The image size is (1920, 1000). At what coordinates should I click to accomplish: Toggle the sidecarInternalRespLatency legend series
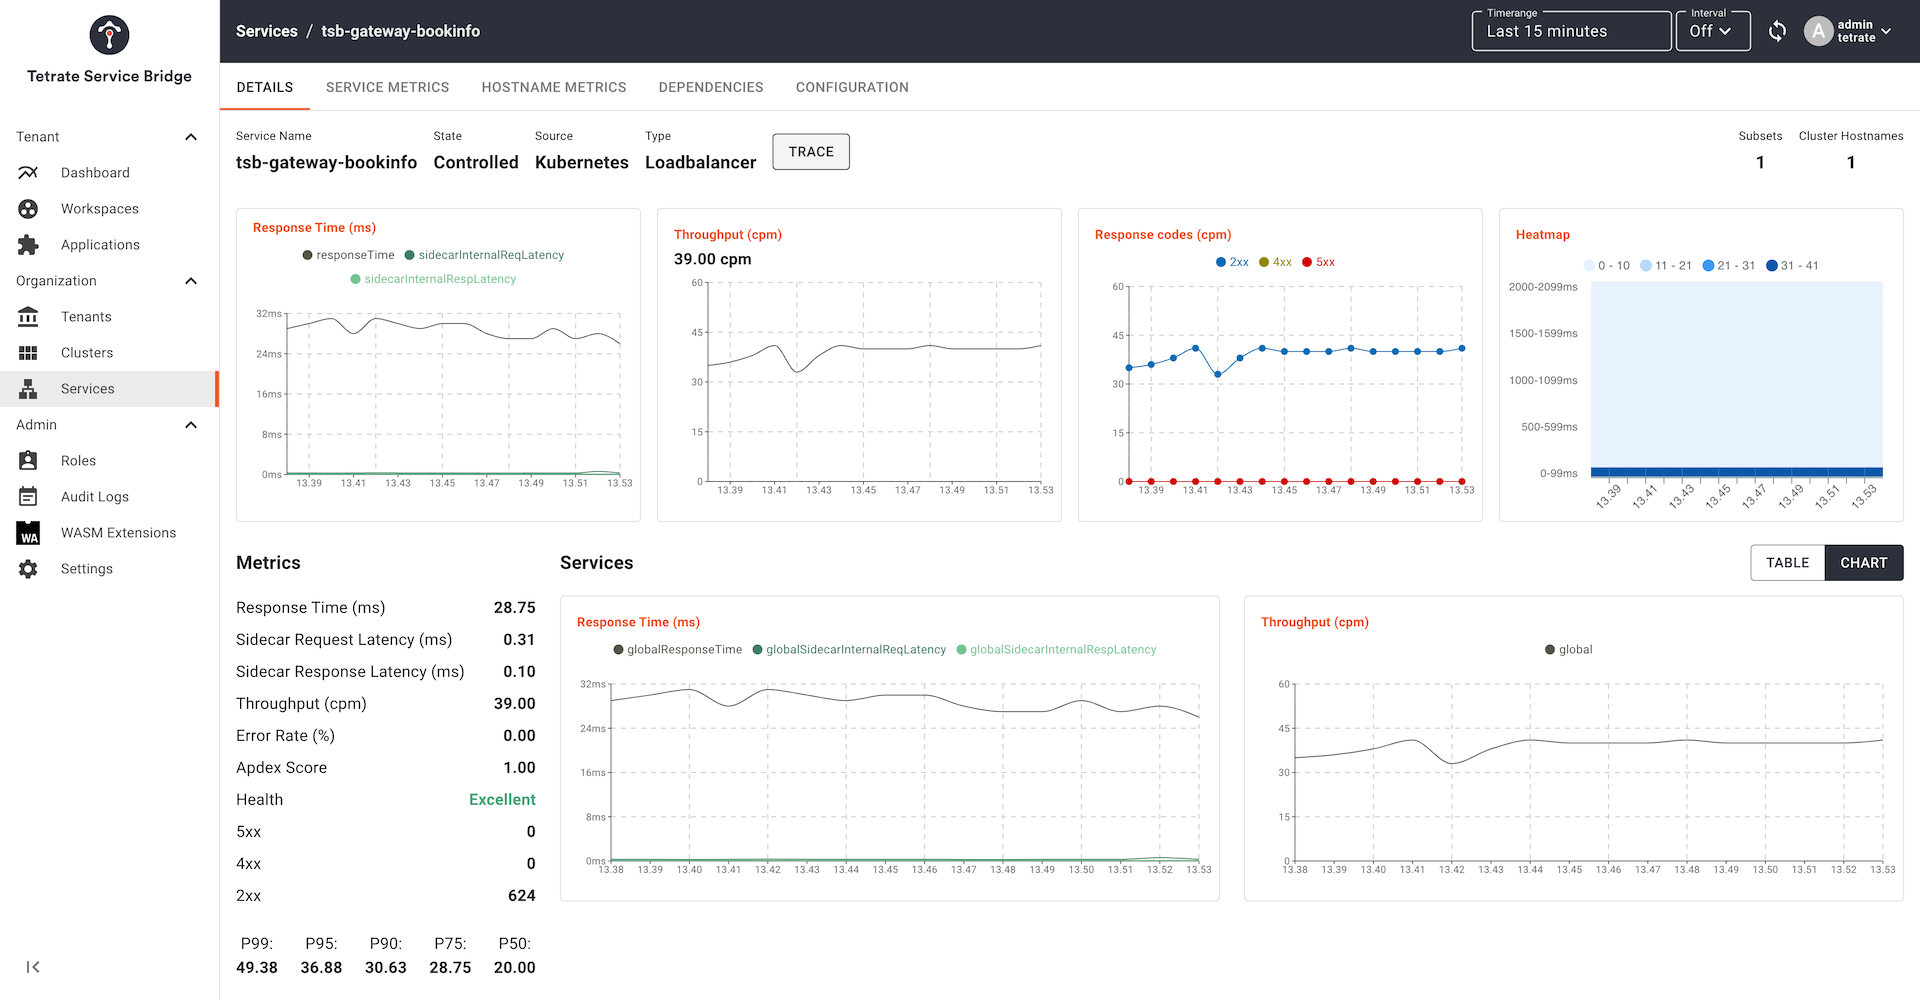(x=433, y=279)
